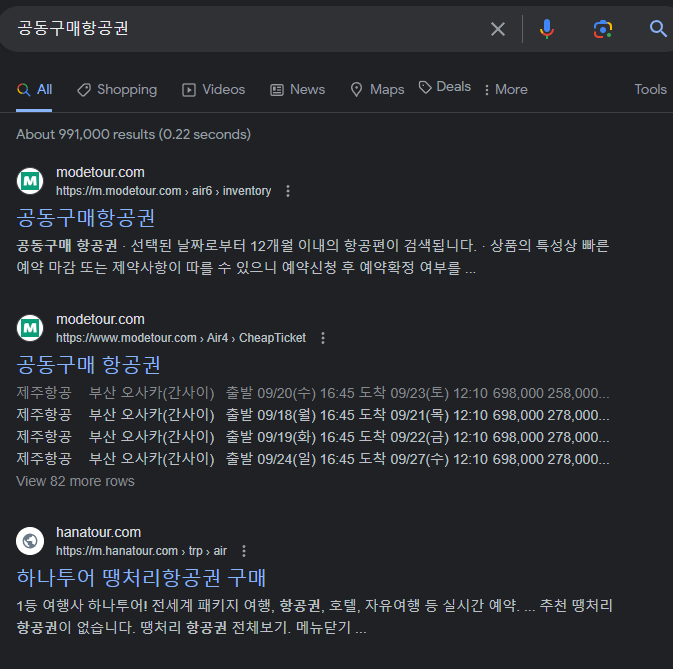This screenshot has width=673, height=669.
Task: Submit search with the magnifying glass icon
Action: (x=658, y=29)
